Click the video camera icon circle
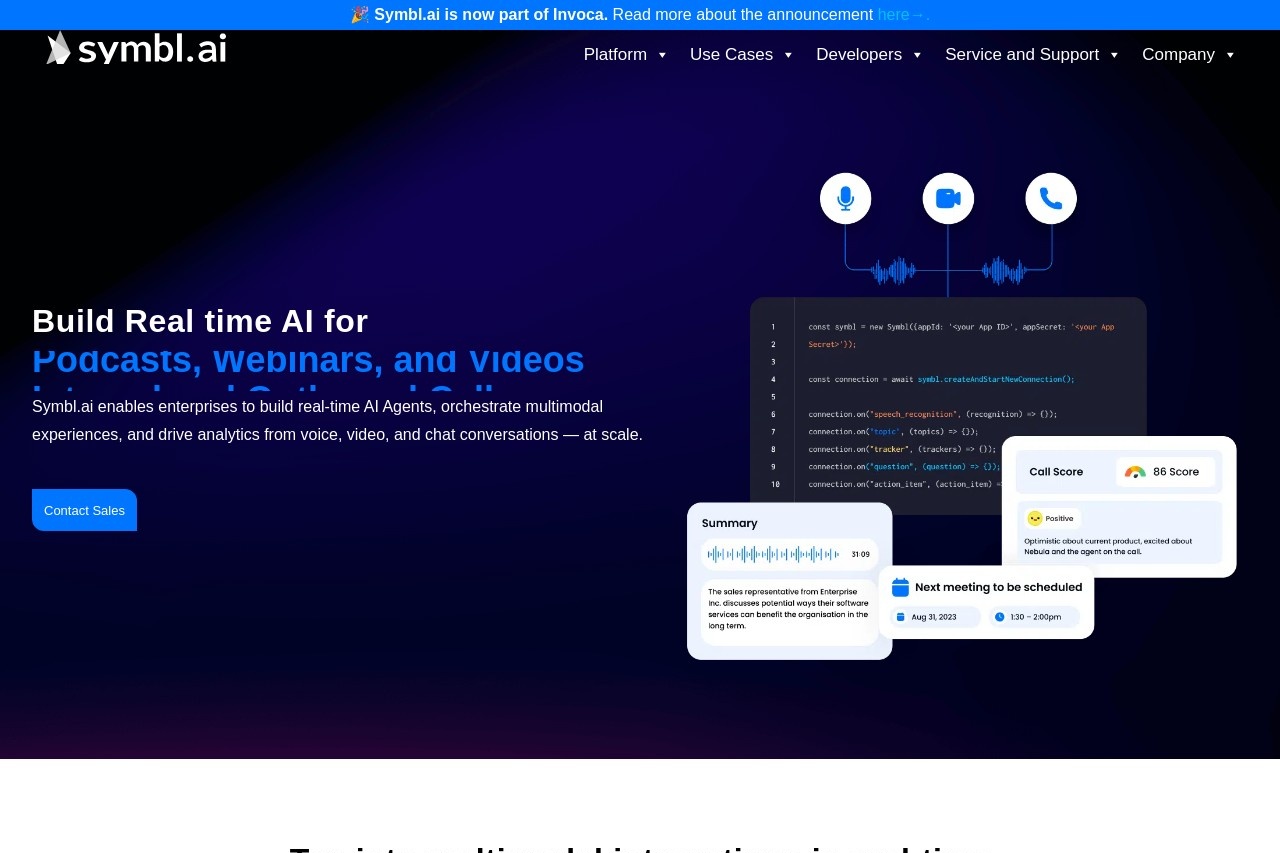 (x=948, y=198)
